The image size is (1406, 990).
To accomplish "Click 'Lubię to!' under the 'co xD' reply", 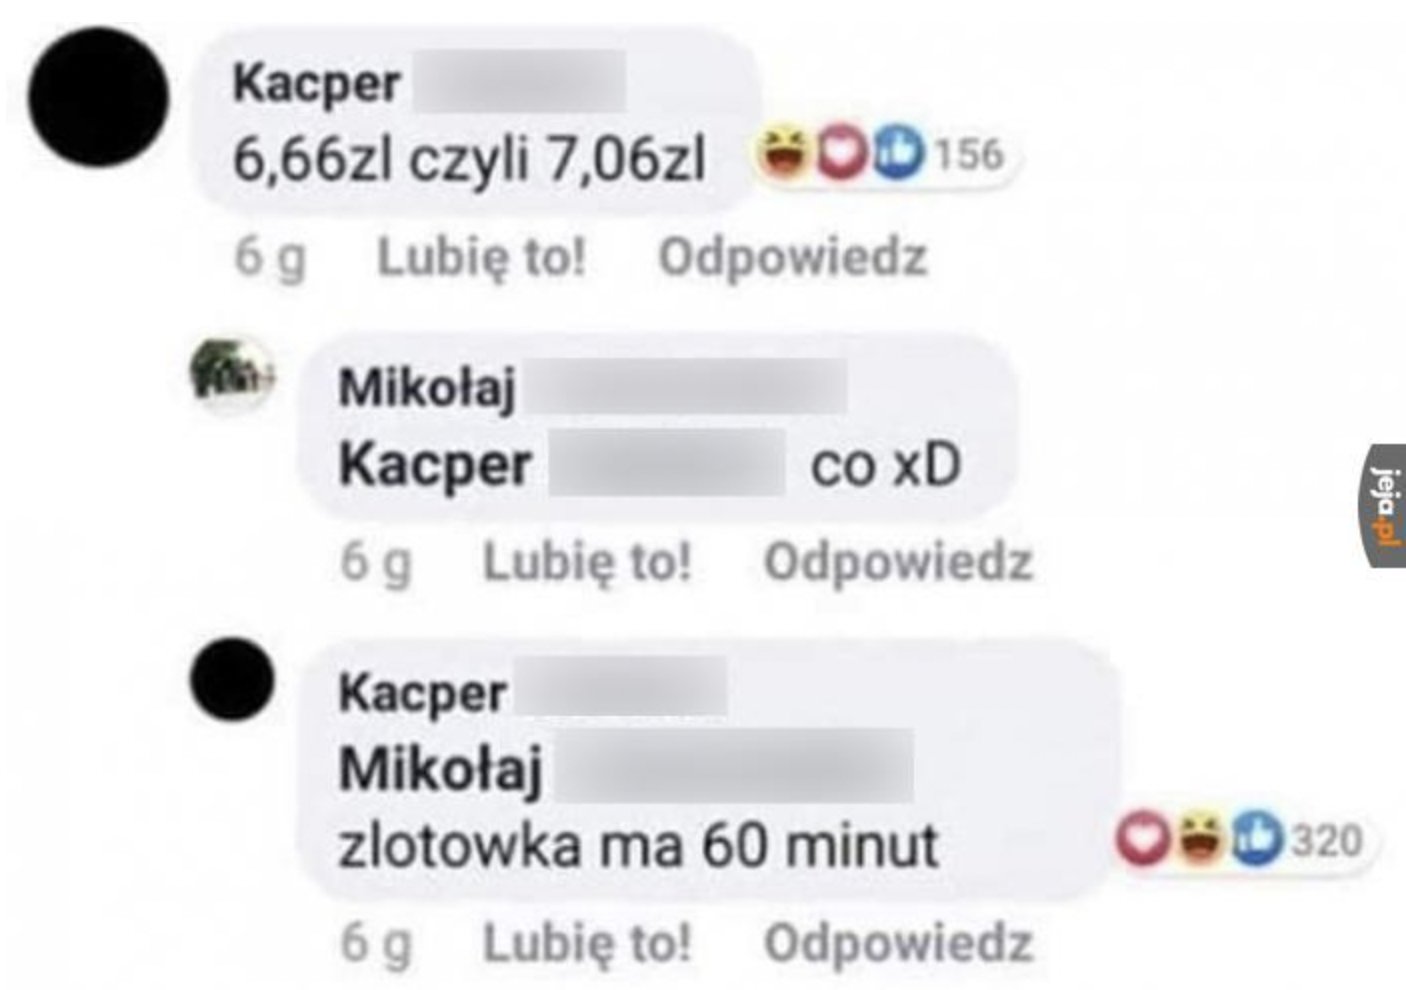I will [588, 561].
